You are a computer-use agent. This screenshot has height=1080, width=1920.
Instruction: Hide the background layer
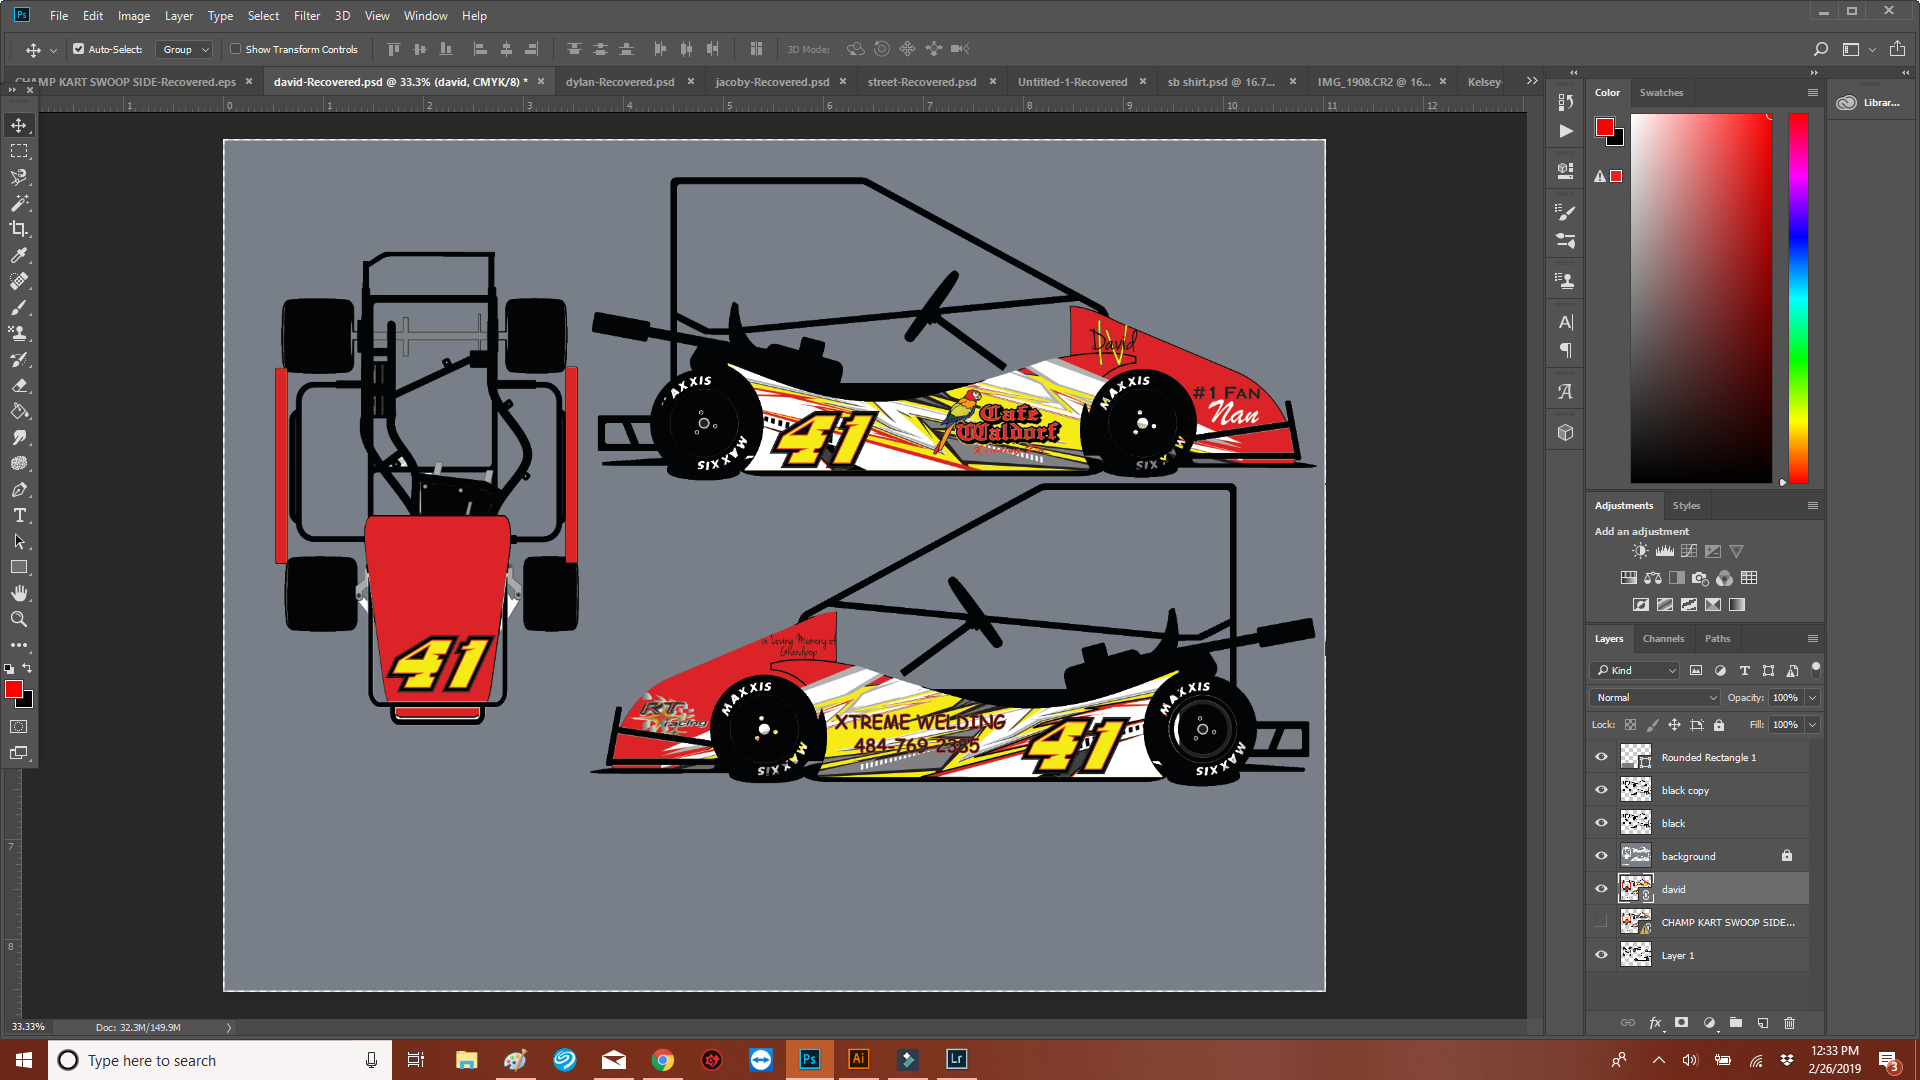tap(1601, 856)
